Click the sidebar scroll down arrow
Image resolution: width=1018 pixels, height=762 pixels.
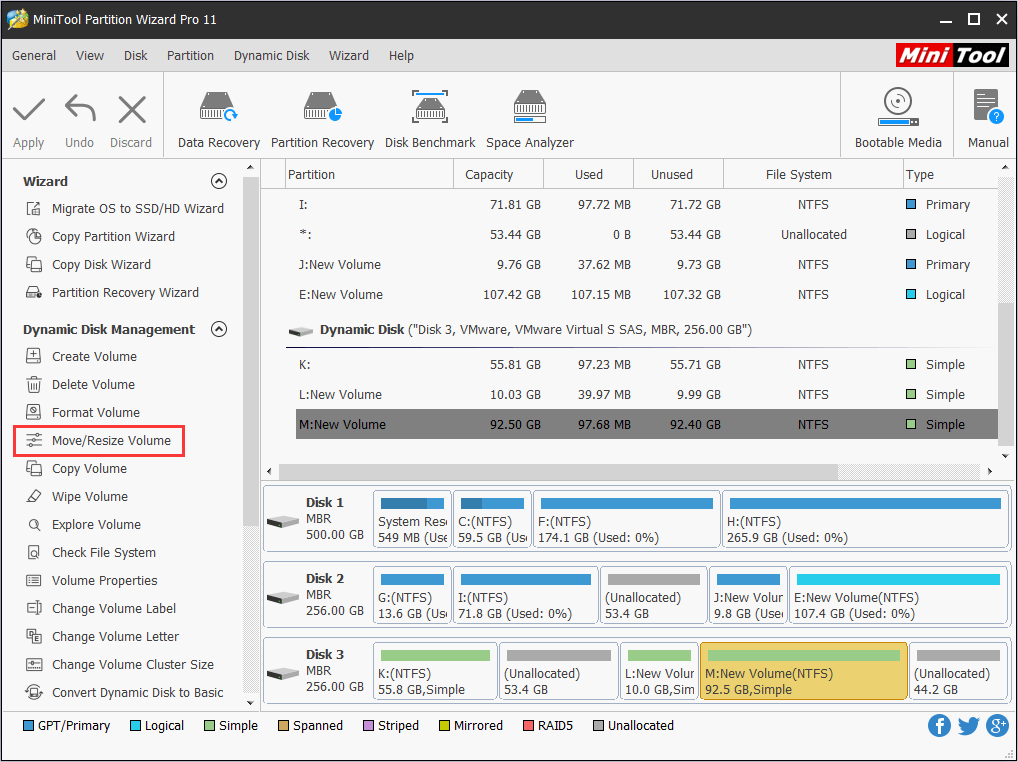coord(250,702)
